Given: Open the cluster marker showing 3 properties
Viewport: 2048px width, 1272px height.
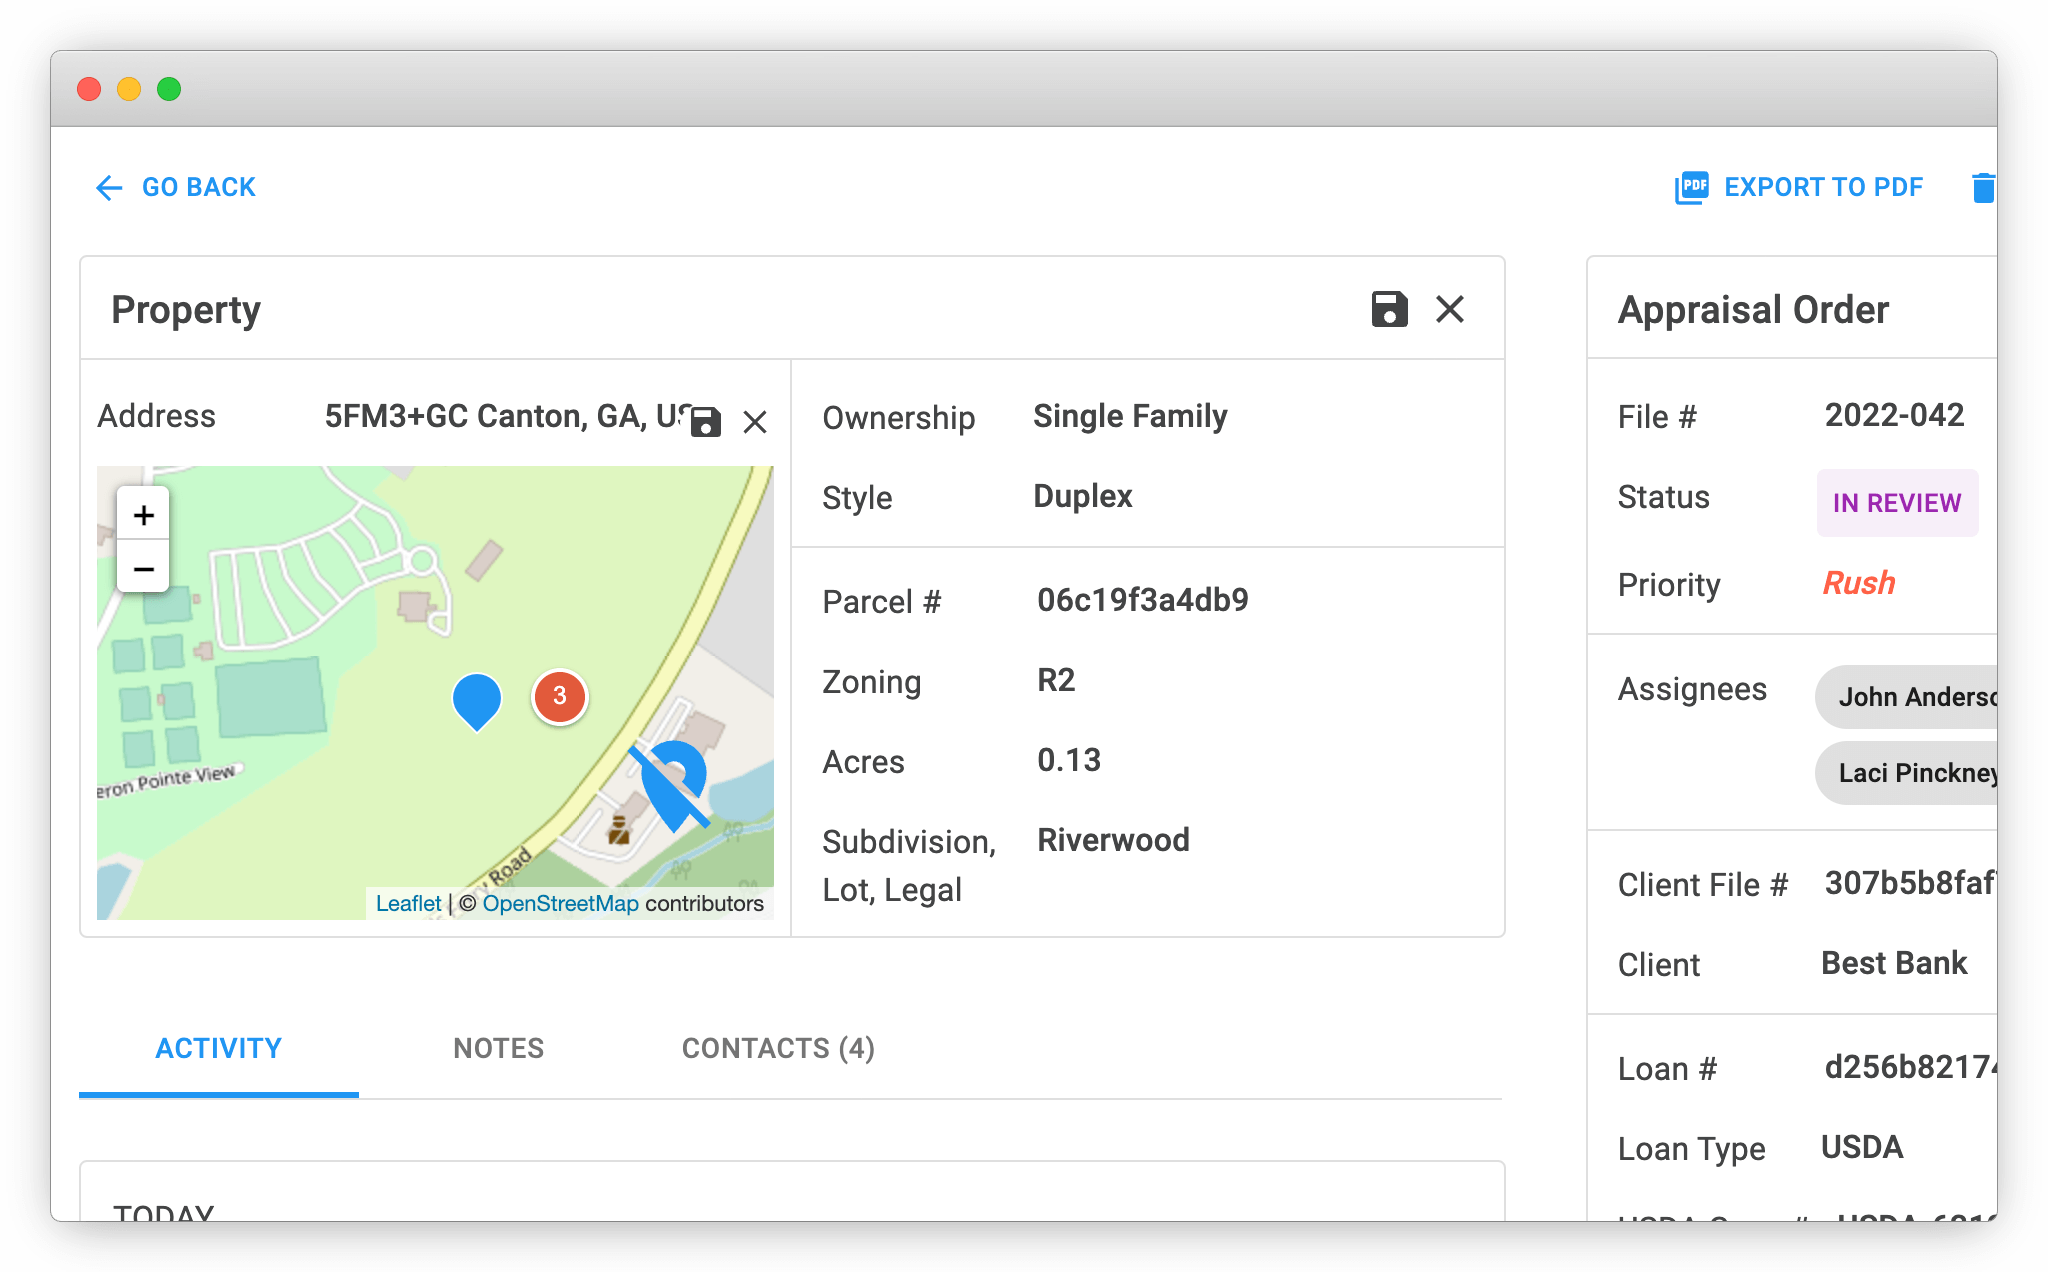Looking at the screenshot, I should (x=559, y=697).
